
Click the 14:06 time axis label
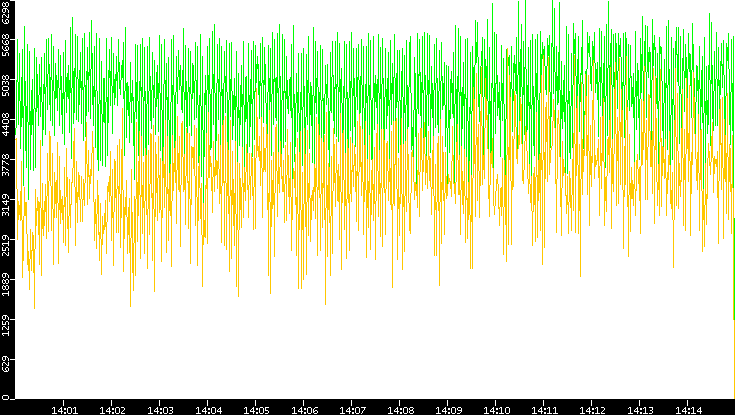pos(304,410)
